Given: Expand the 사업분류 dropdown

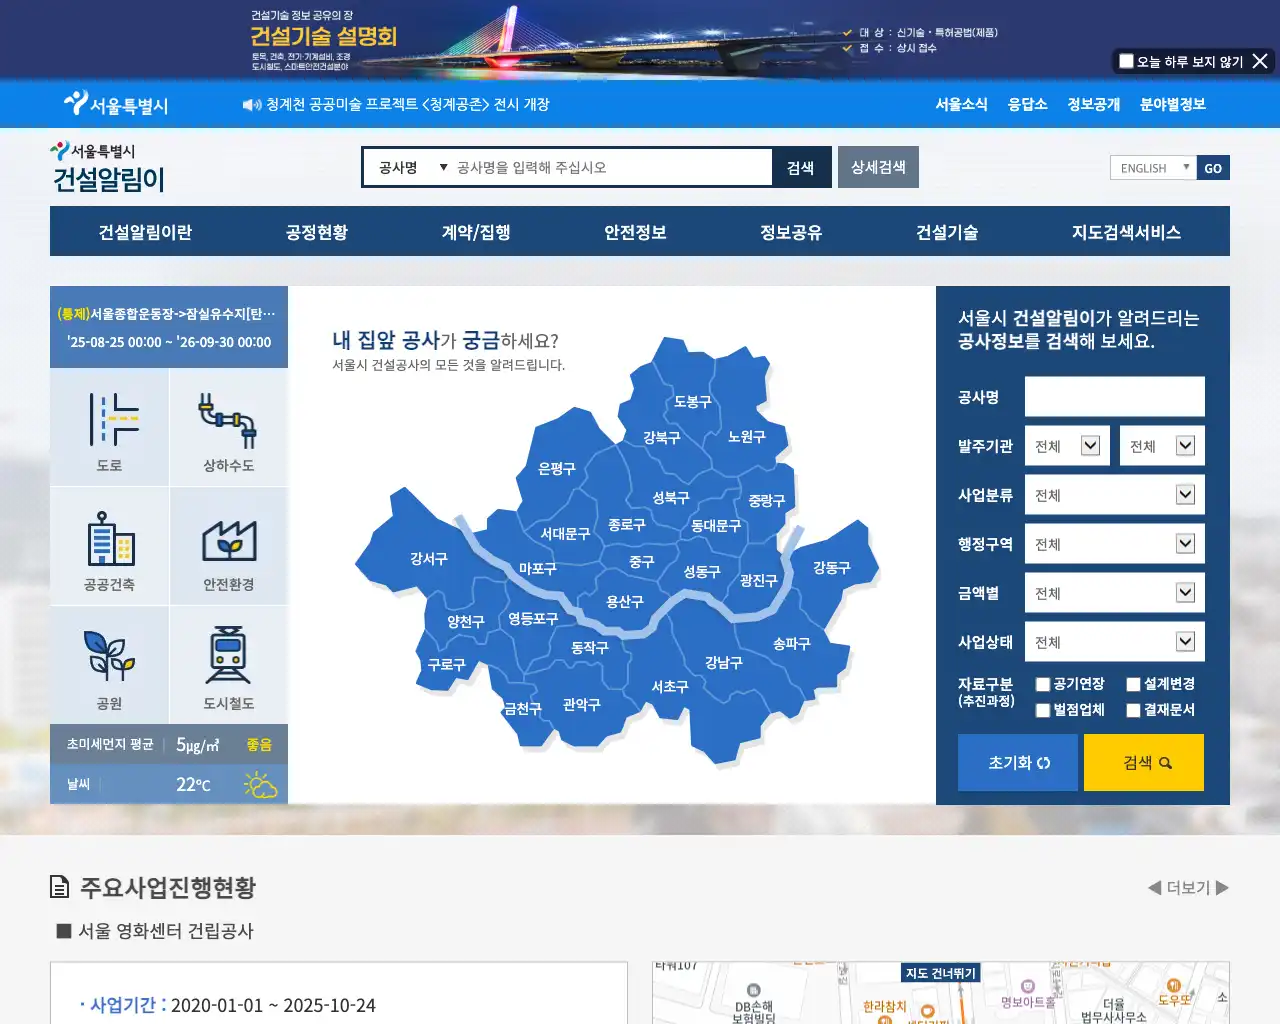Looking at the screenshot, I should tap(1114, 495).
